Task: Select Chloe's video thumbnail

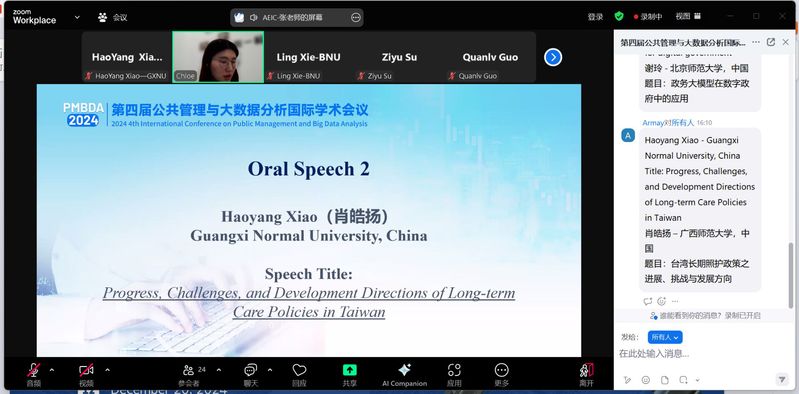Action: click(218, 57)
